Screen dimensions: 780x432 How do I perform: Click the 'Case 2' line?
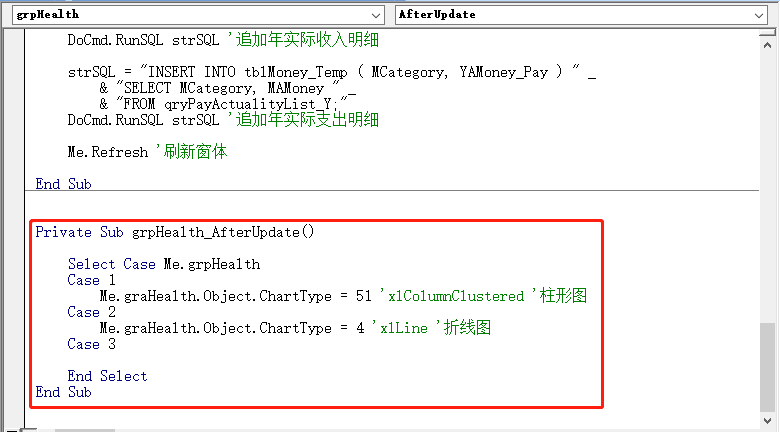point(92,312)
